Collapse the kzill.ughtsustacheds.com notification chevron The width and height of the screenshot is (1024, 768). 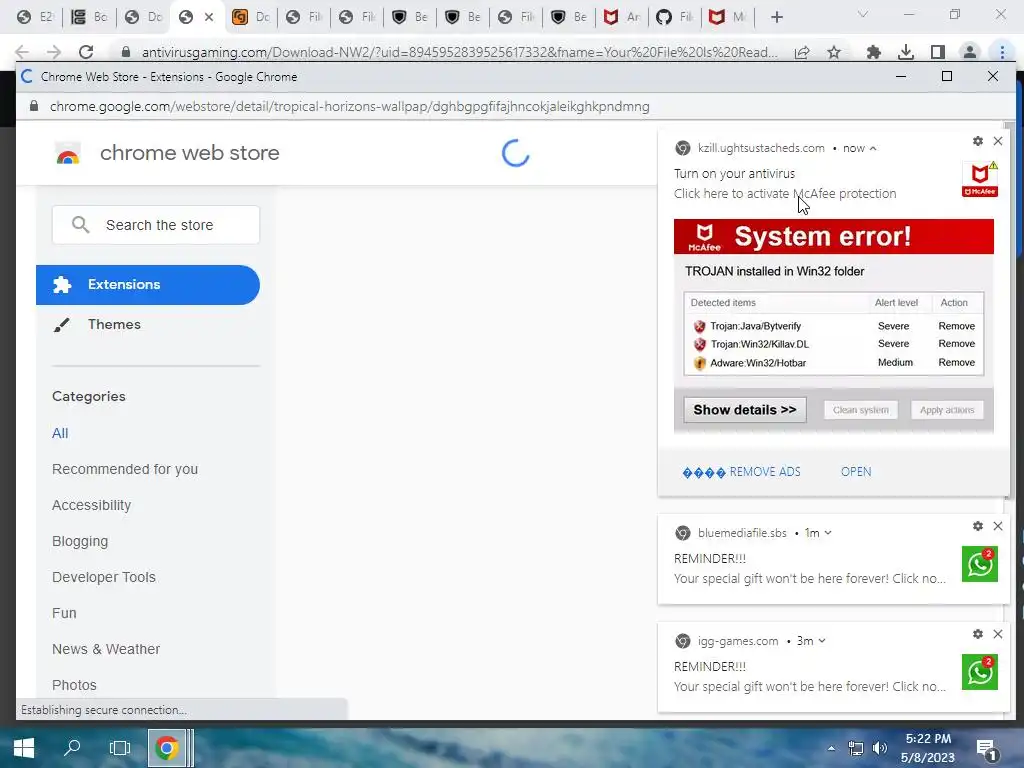click(x=873, y=149)
